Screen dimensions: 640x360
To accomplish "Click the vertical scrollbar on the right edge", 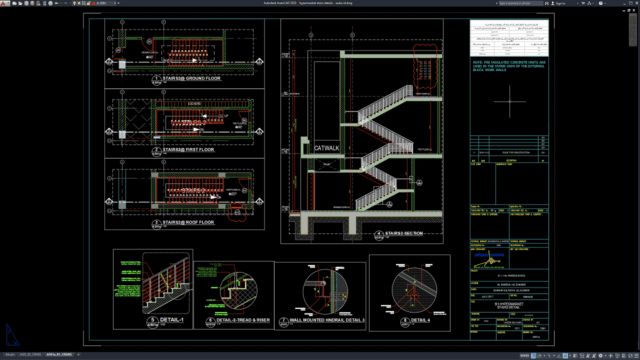I will [x=633, y=29].
